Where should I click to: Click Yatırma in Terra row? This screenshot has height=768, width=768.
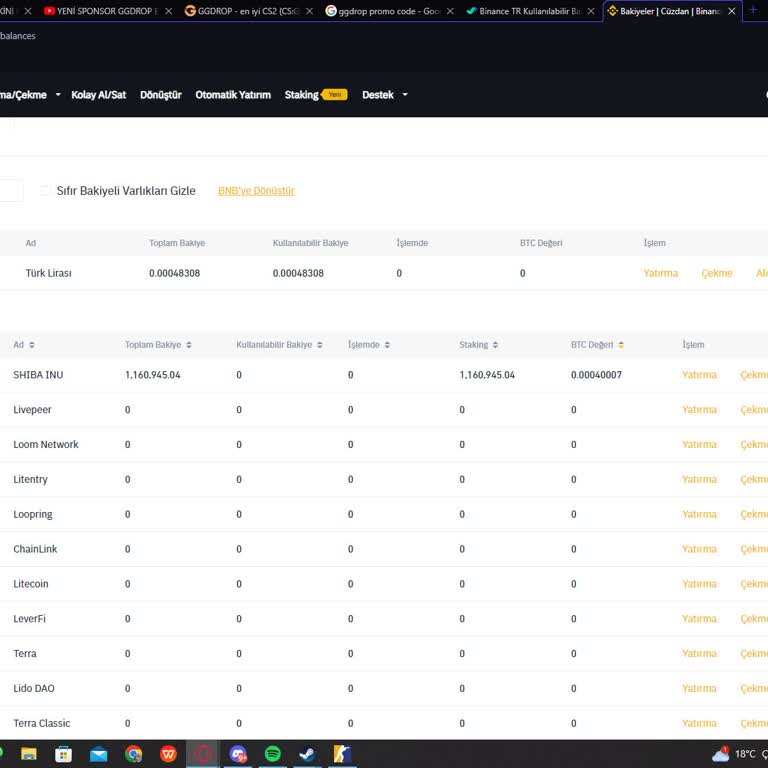pos(699,653)
